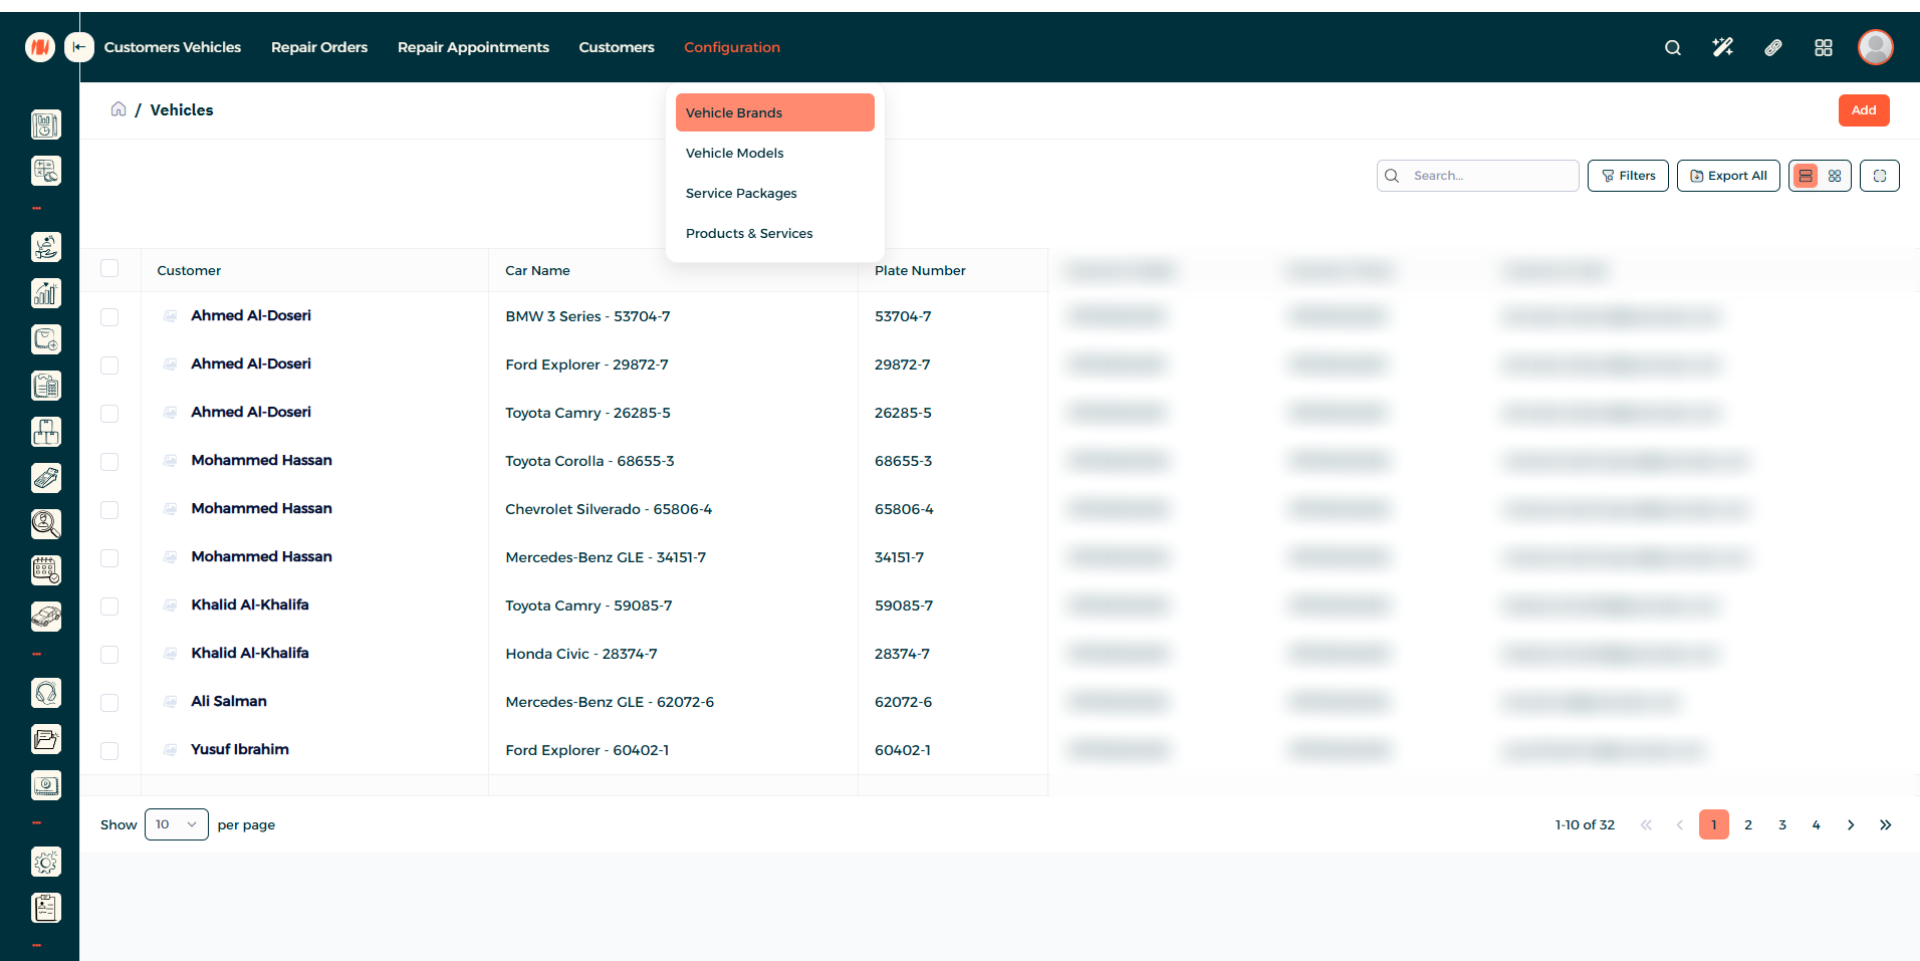Click the paperclip attachments icon

pyautogui.click(x=1773, y=48)
